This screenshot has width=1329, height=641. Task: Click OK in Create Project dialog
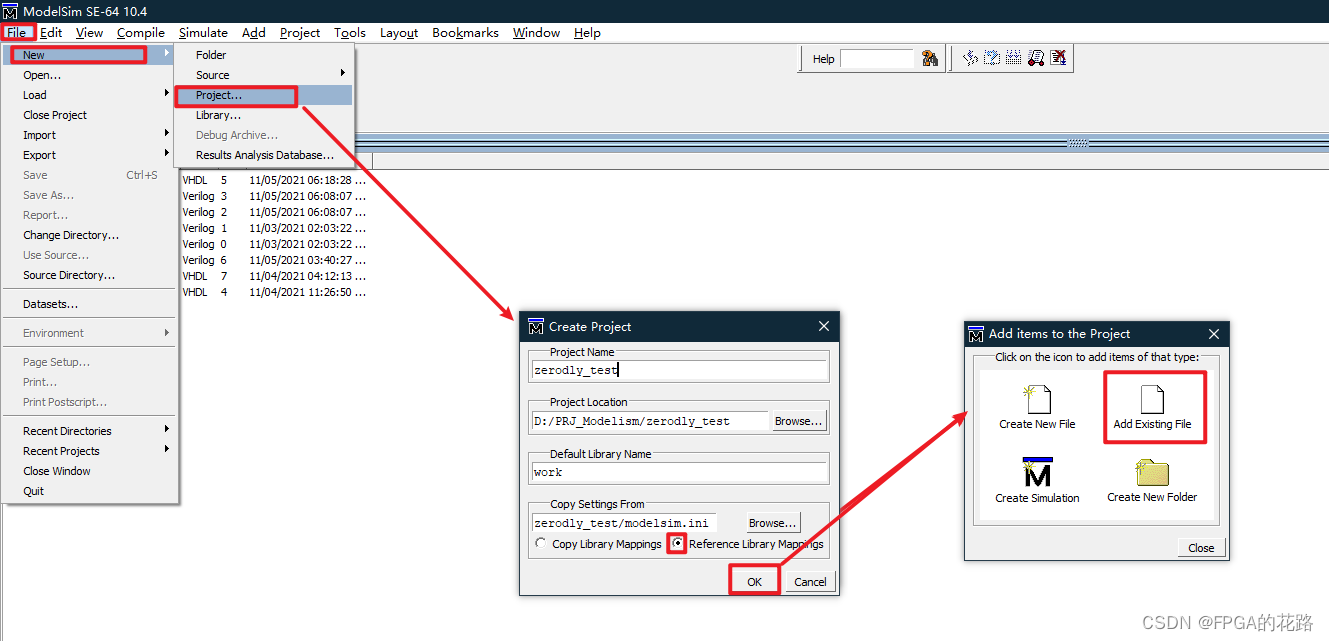(x=754, y=581)
